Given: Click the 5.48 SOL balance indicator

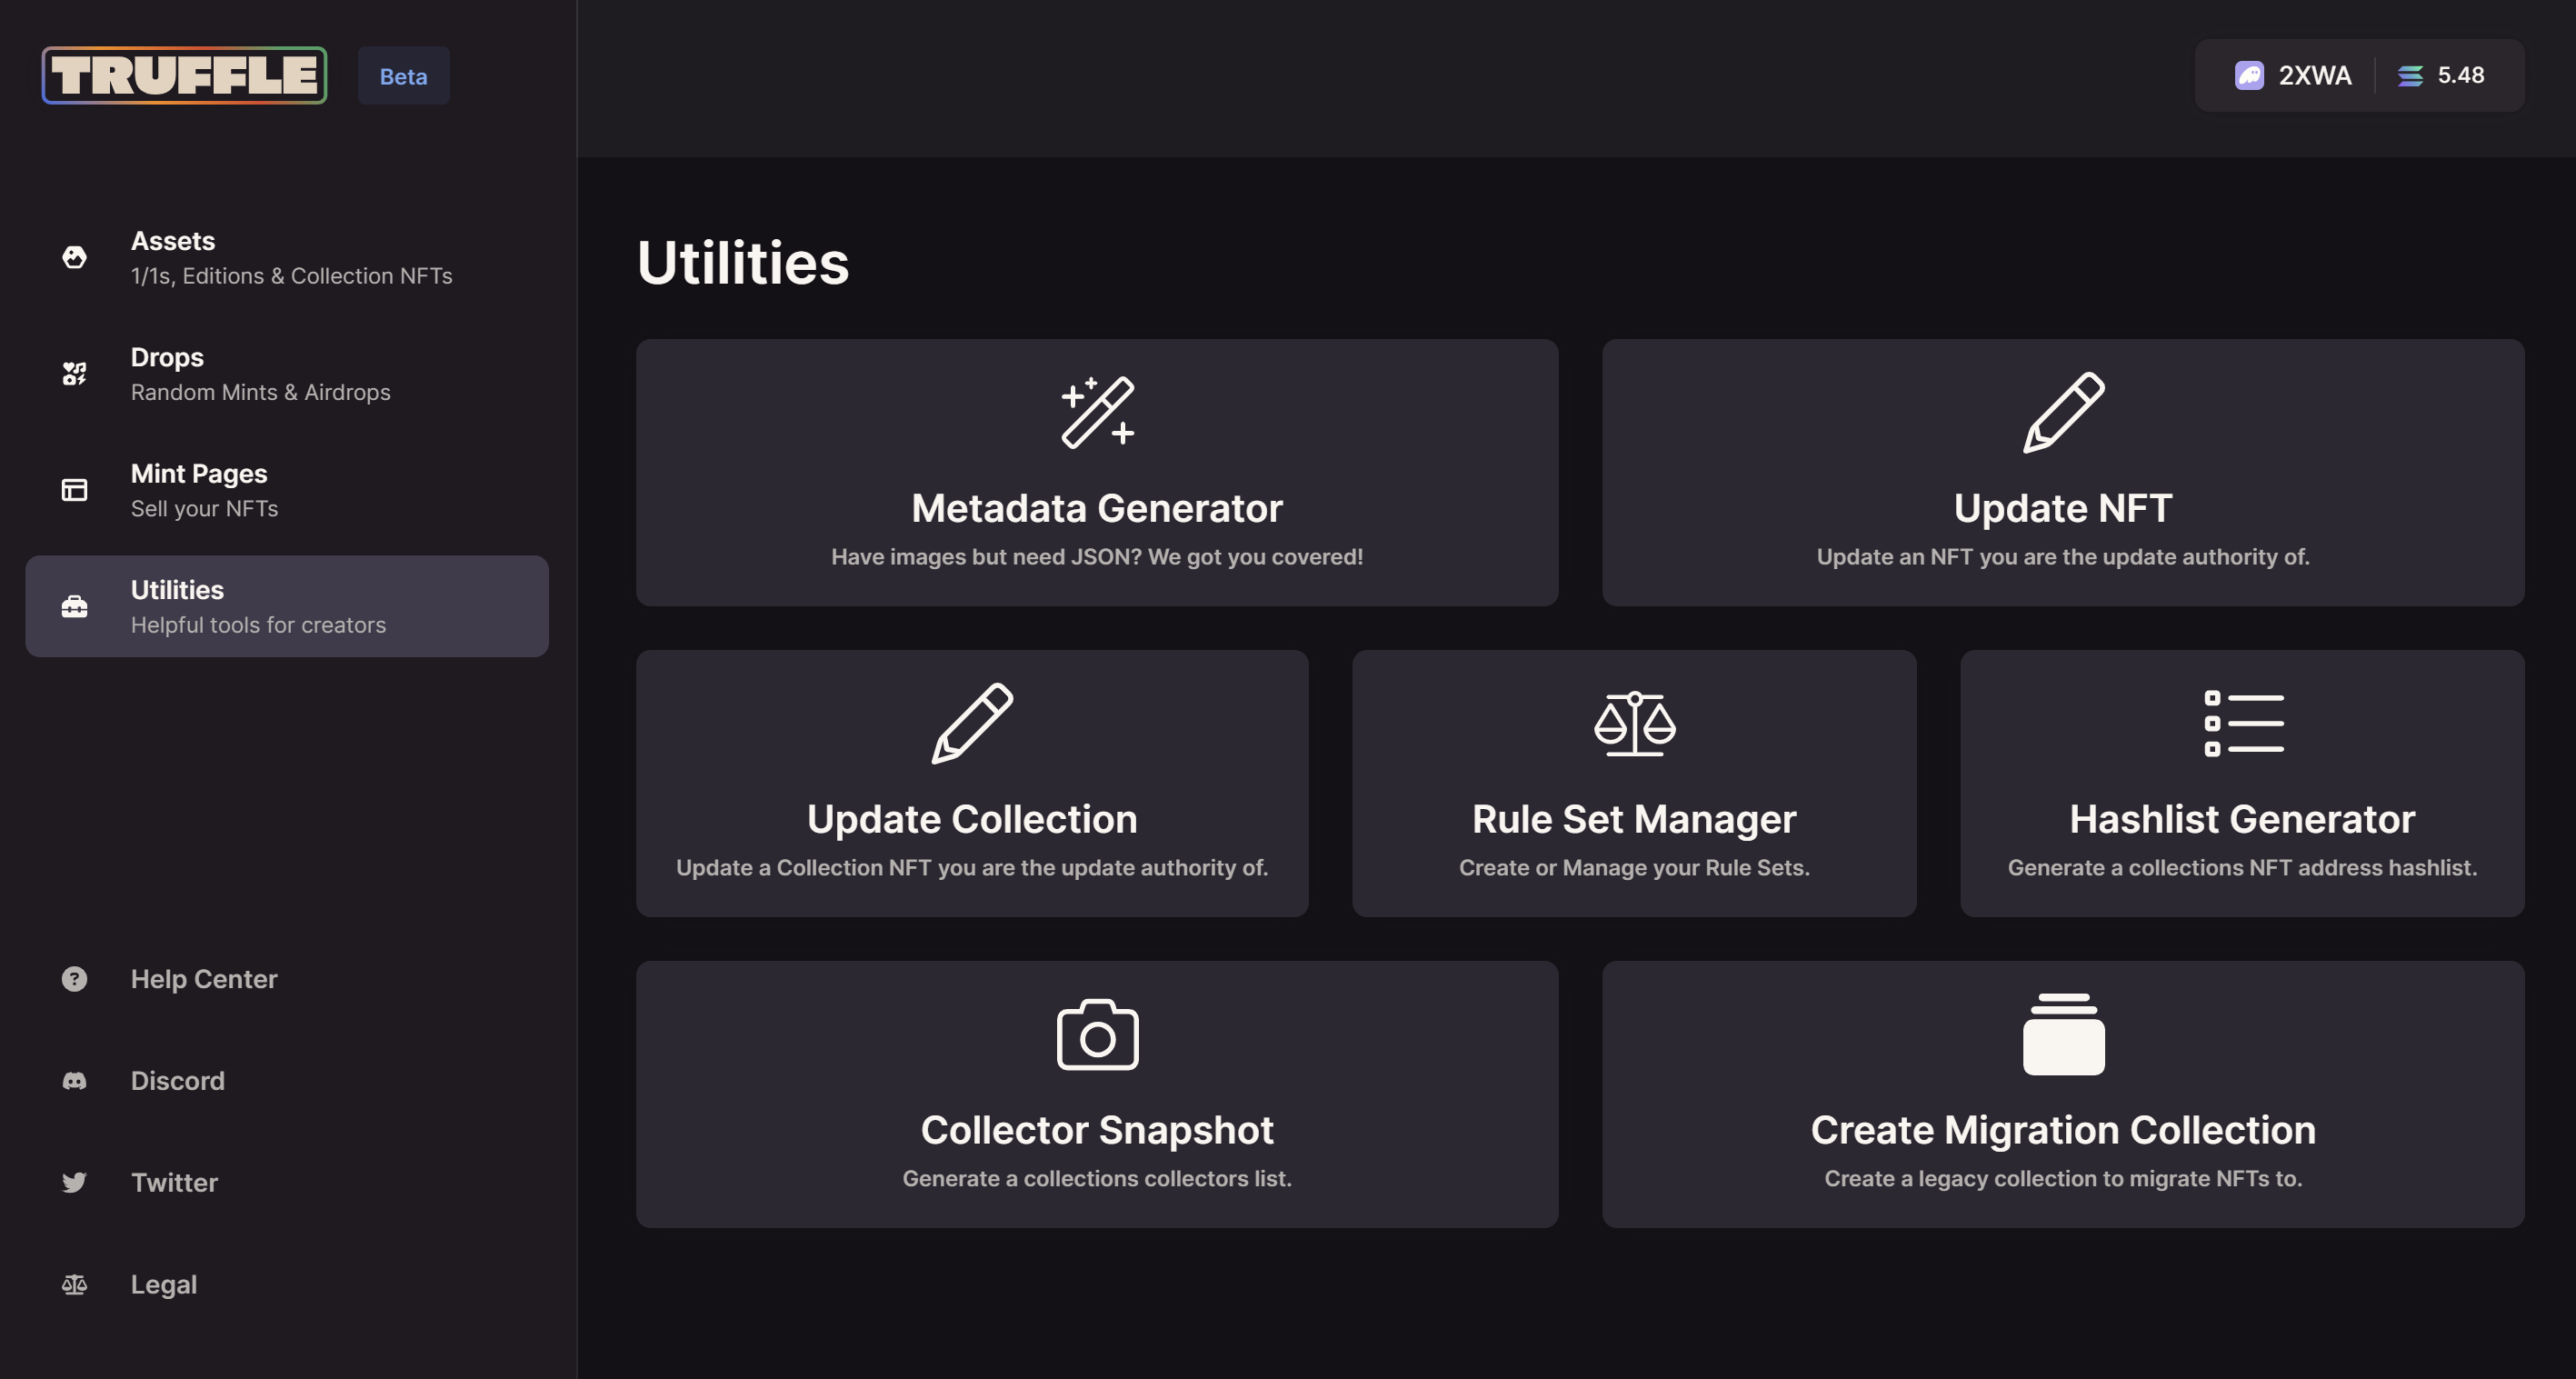Looking at the screenshot, I should point(2441,76).
